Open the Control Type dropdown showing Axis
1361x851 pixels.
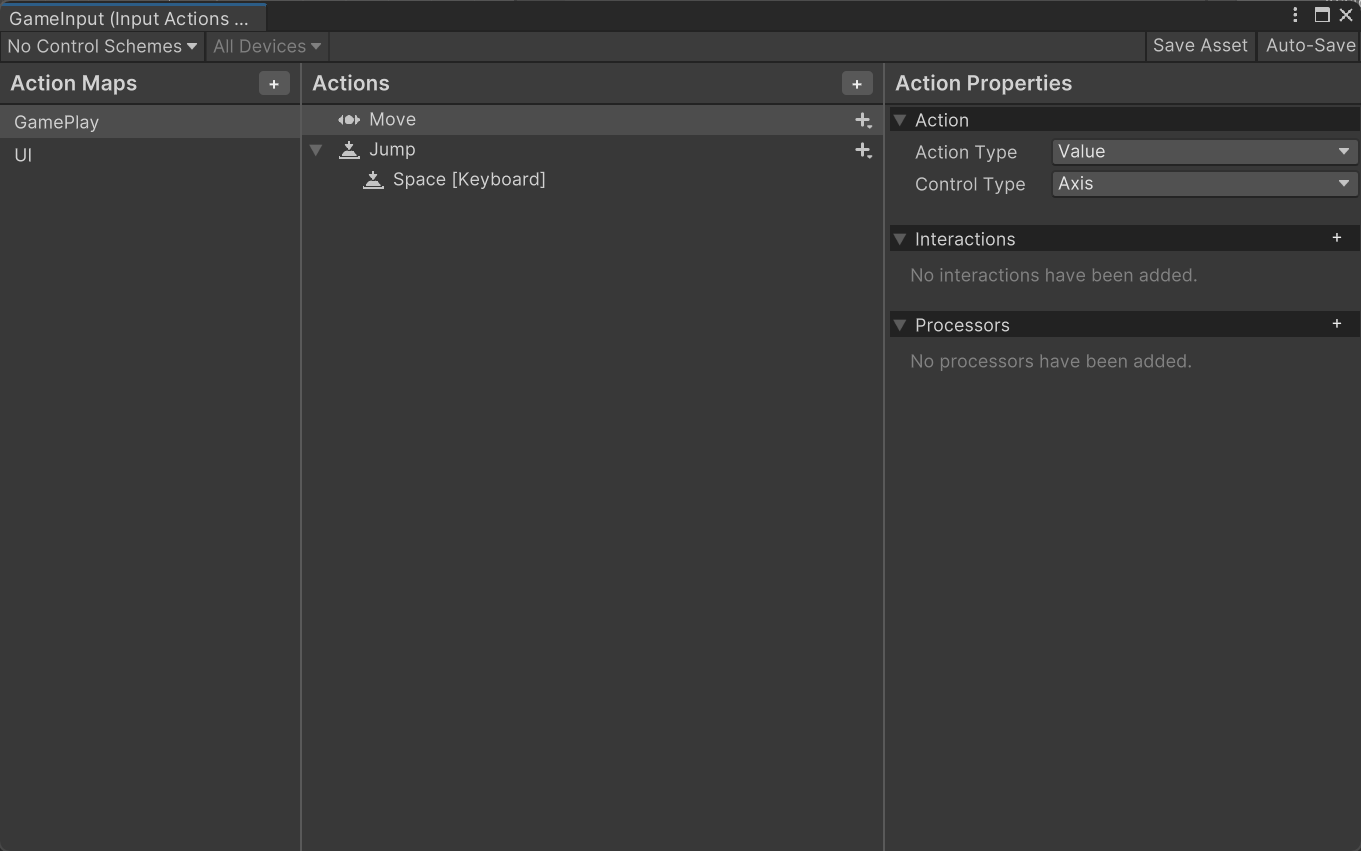click(1203, 184)
